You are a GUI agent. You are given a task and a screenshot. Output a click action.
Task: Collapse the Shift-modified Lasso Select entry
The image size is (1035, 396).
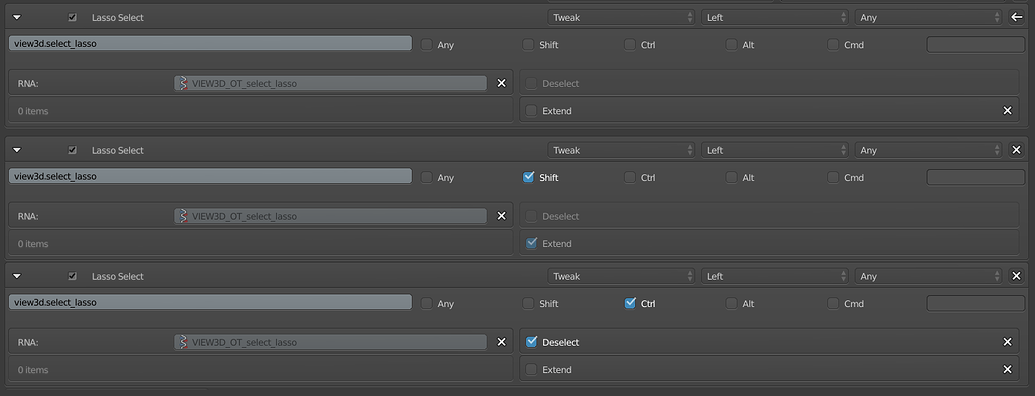click(x=17, y=150)
